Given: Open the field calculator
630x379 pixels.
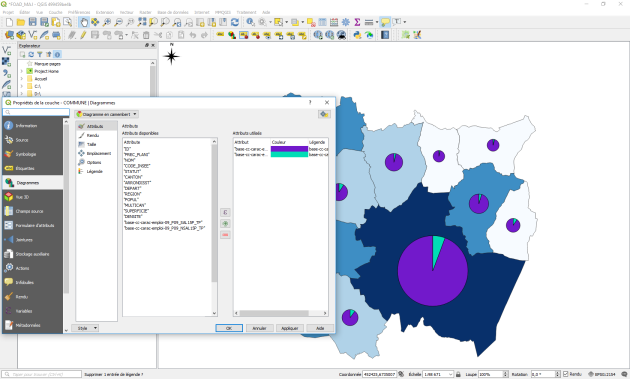Looking at the screenshot, I should [x=334, y=22].
